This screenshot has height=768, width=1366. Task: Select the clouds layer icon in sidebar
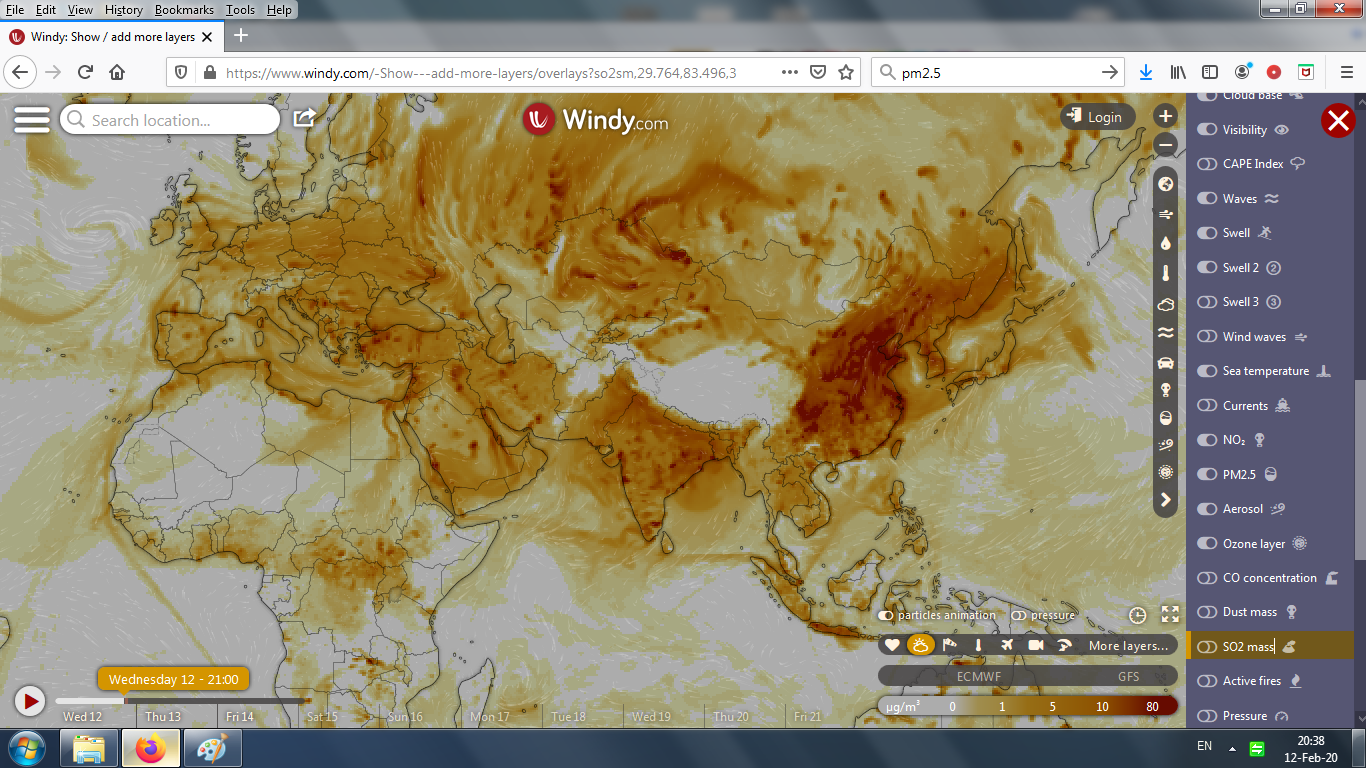pyautogui.click(x=1165, y=304)
